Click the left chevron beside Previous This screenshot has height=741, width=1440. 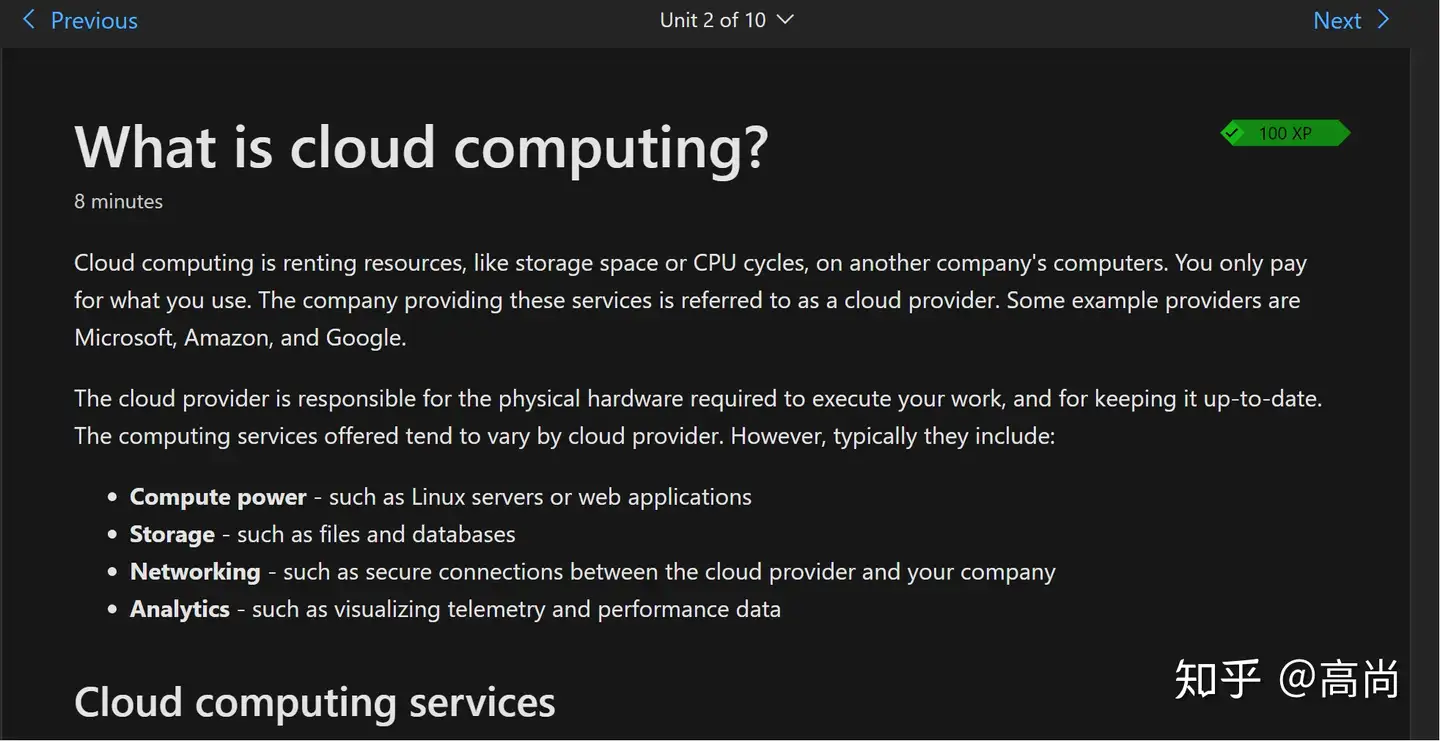tap(28, 20)
